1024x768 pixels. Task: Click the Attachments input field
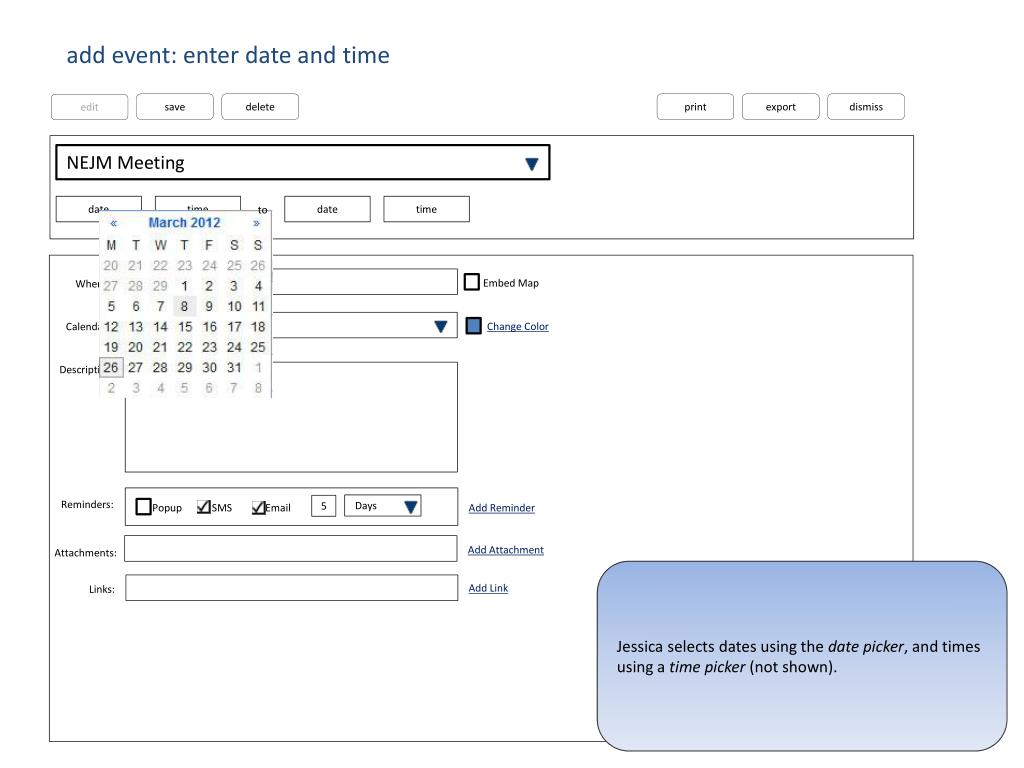[x=291, y=549]
